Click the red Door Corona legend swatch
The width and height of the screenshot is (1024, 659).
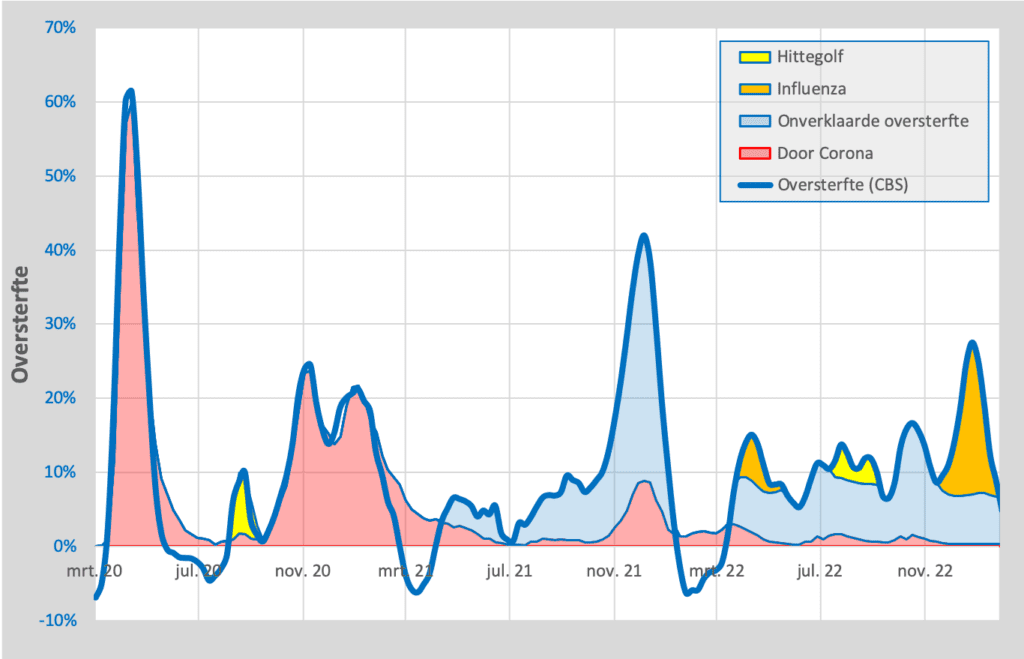(754, 153)
